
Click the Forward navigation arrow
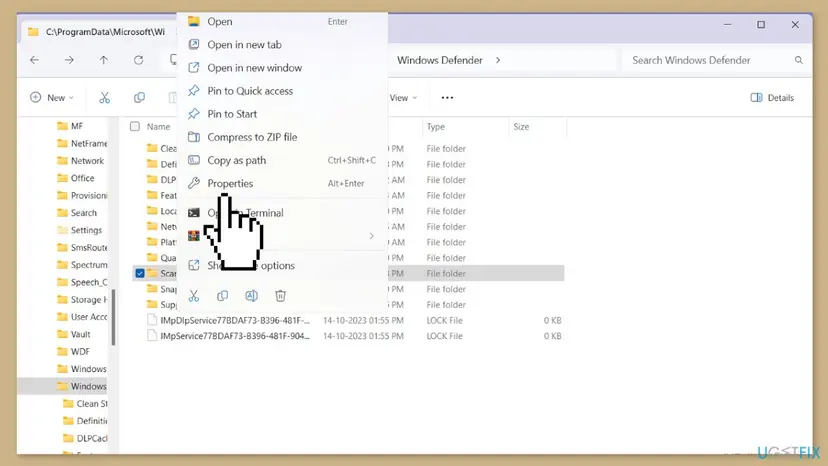pyautogui.click(x=69, y=60)
